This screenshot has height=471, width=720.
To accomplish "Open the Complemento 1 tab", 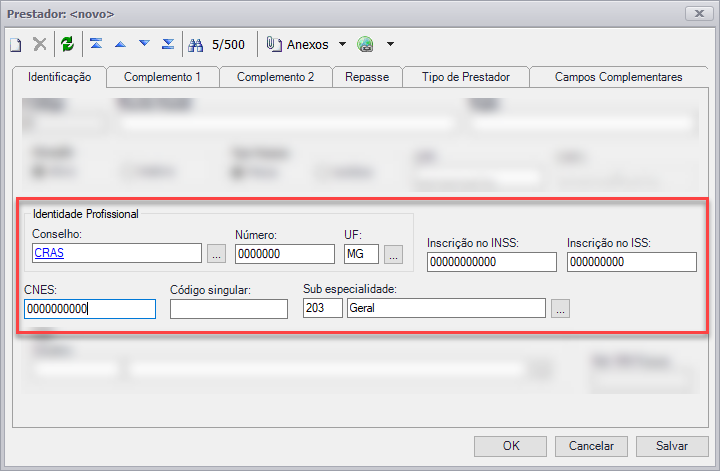I will pyautogui.click(x=163, y=77).
